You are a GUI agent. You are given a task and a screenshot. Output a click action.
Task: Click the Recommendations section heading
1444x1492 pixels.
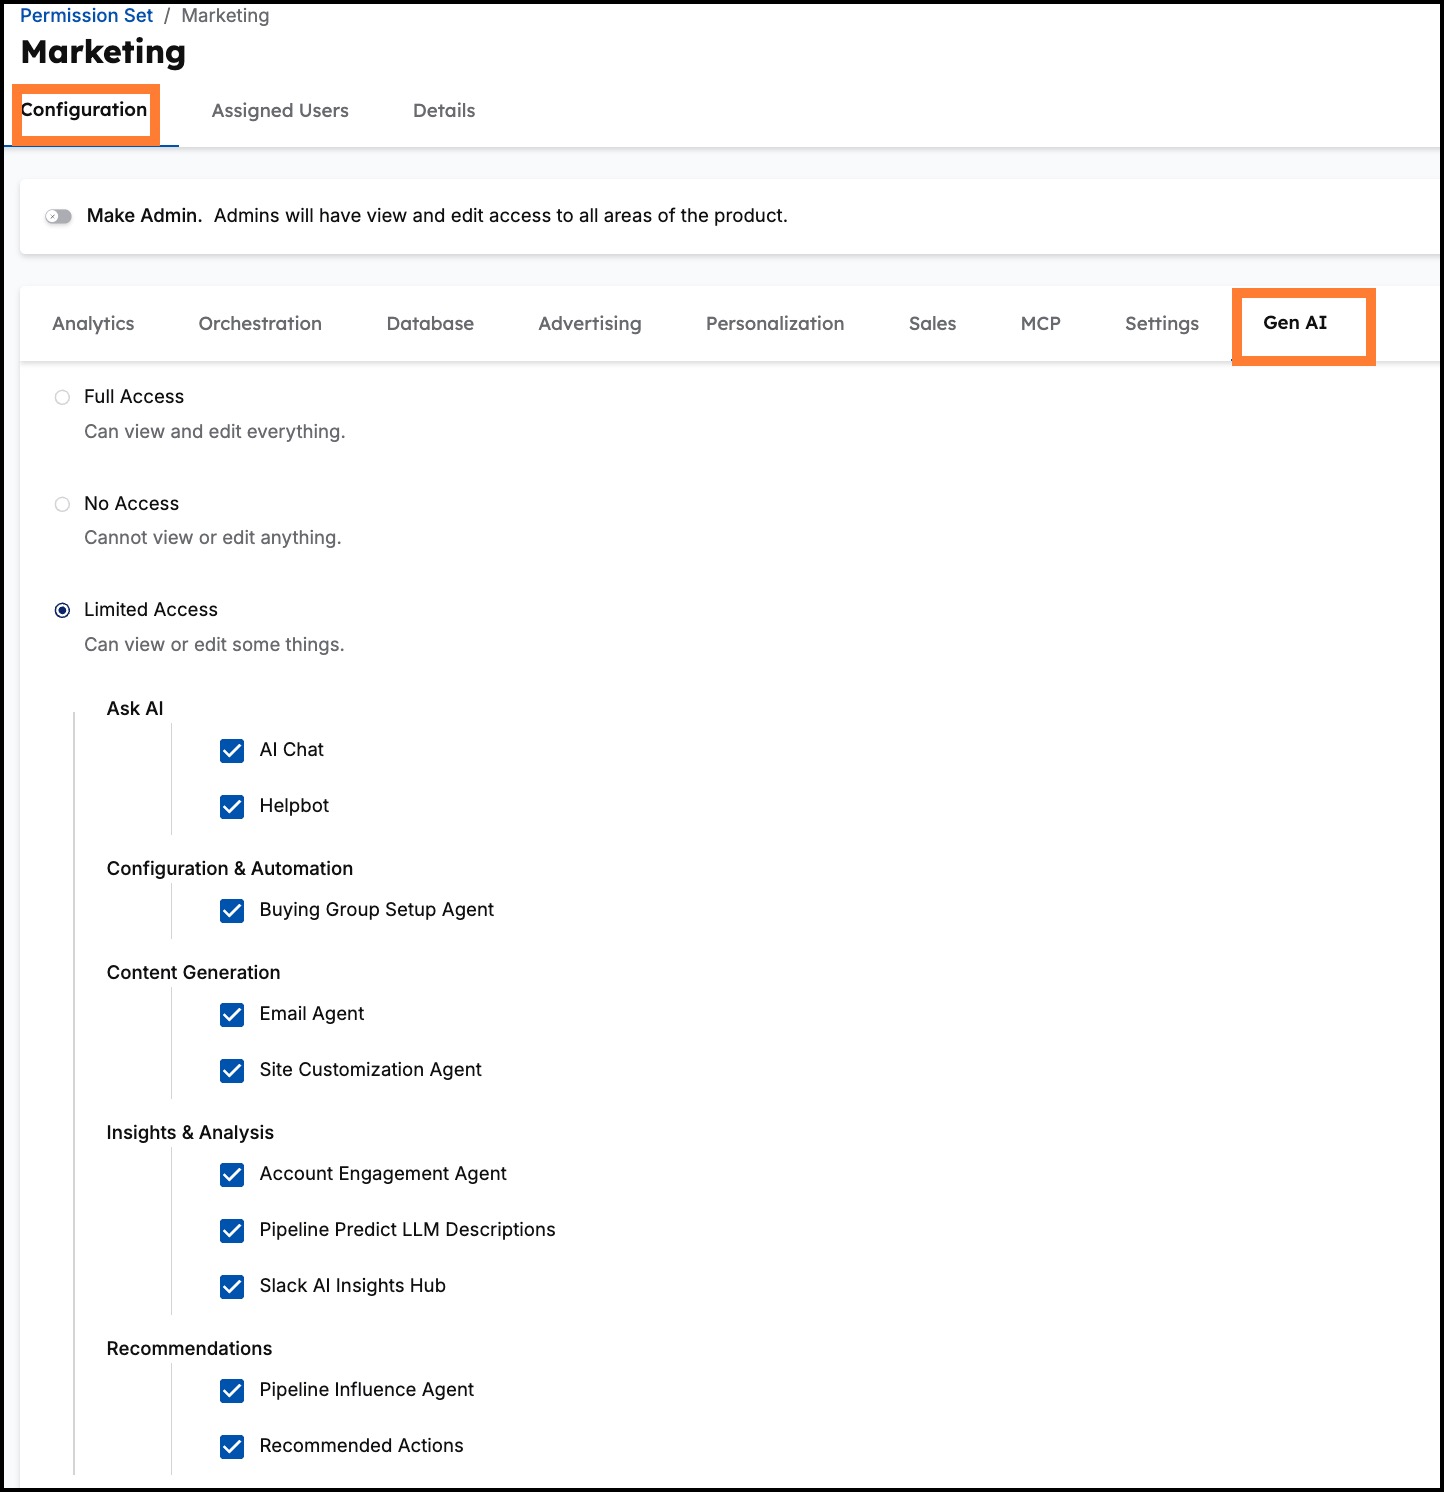tap(189, 1349)
